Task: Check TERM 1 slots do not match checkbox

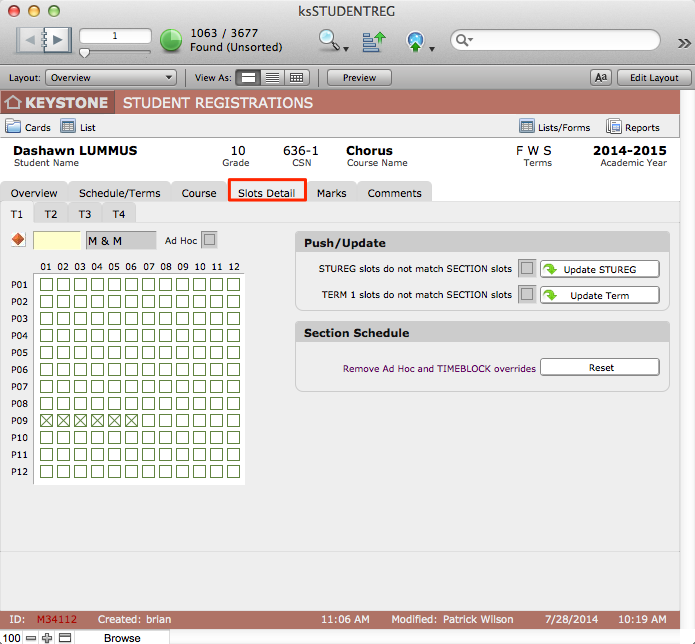Action: (x=526, y=295)
